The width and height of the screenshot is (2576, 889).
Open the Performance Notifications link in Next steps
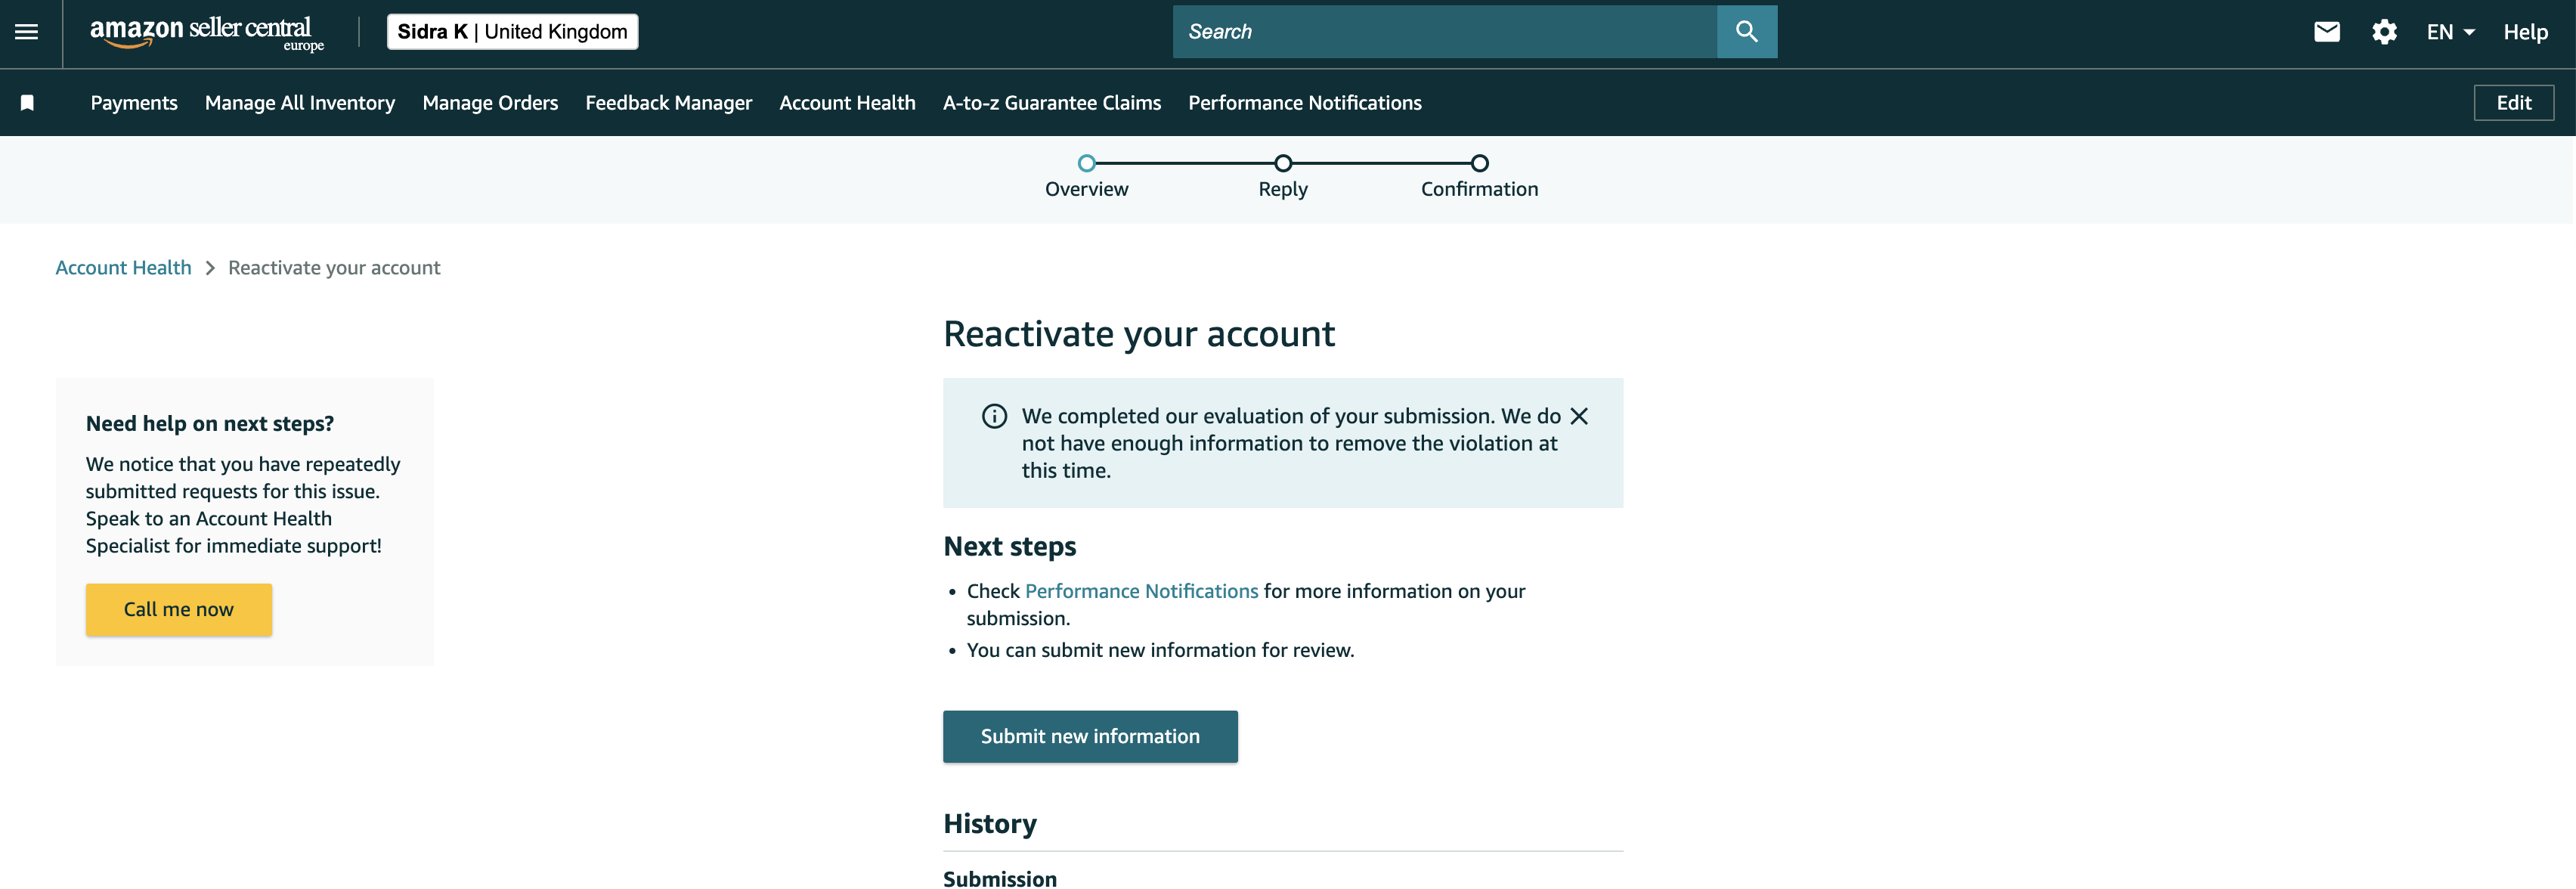pos(1141,591)
